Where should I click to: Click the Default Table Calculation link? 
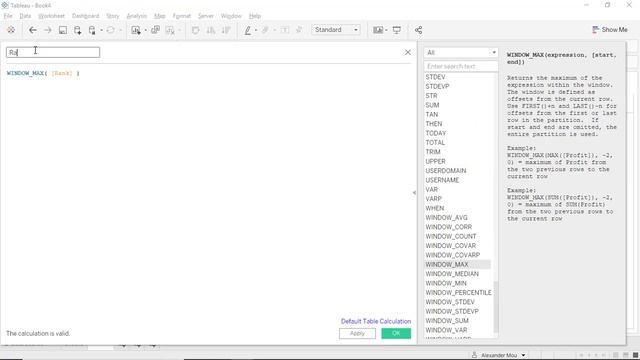(x=376, y=321)
